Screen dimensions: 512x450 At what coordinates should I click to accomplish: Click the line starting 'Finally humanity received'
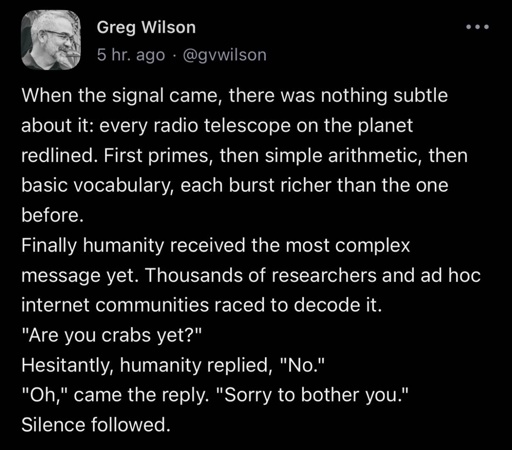tap(216, 246)
